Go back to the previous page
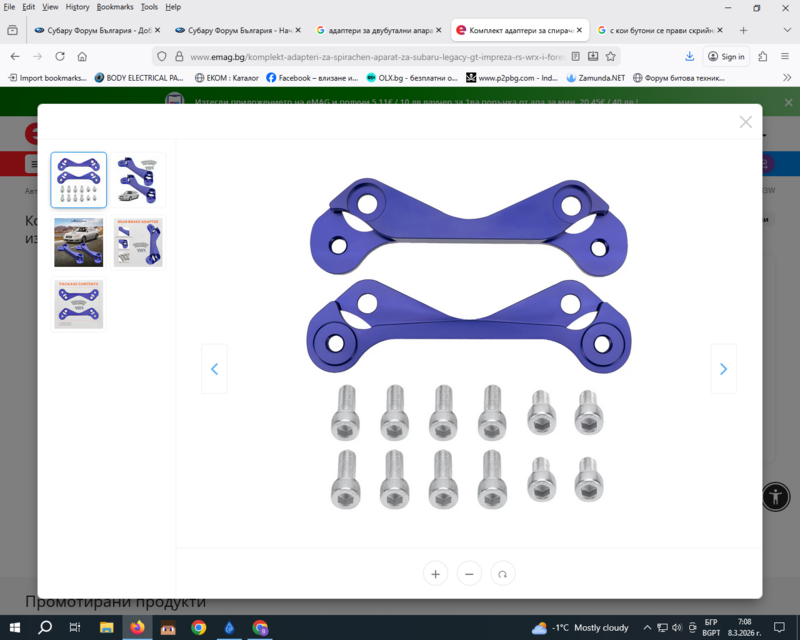The height and width of the screenshot is (640, 800). pos(15,57)
